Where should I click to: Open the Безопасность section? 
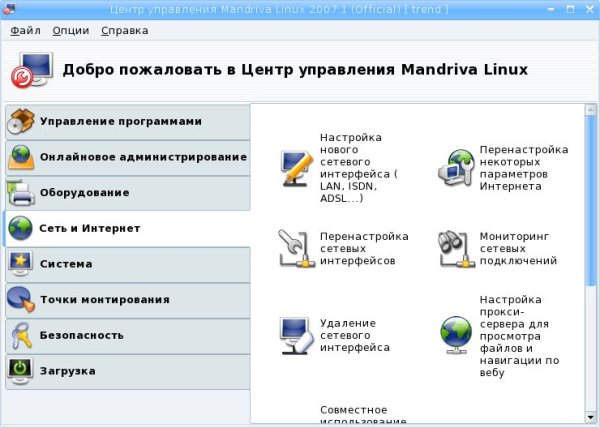click(x=128, y=335)
